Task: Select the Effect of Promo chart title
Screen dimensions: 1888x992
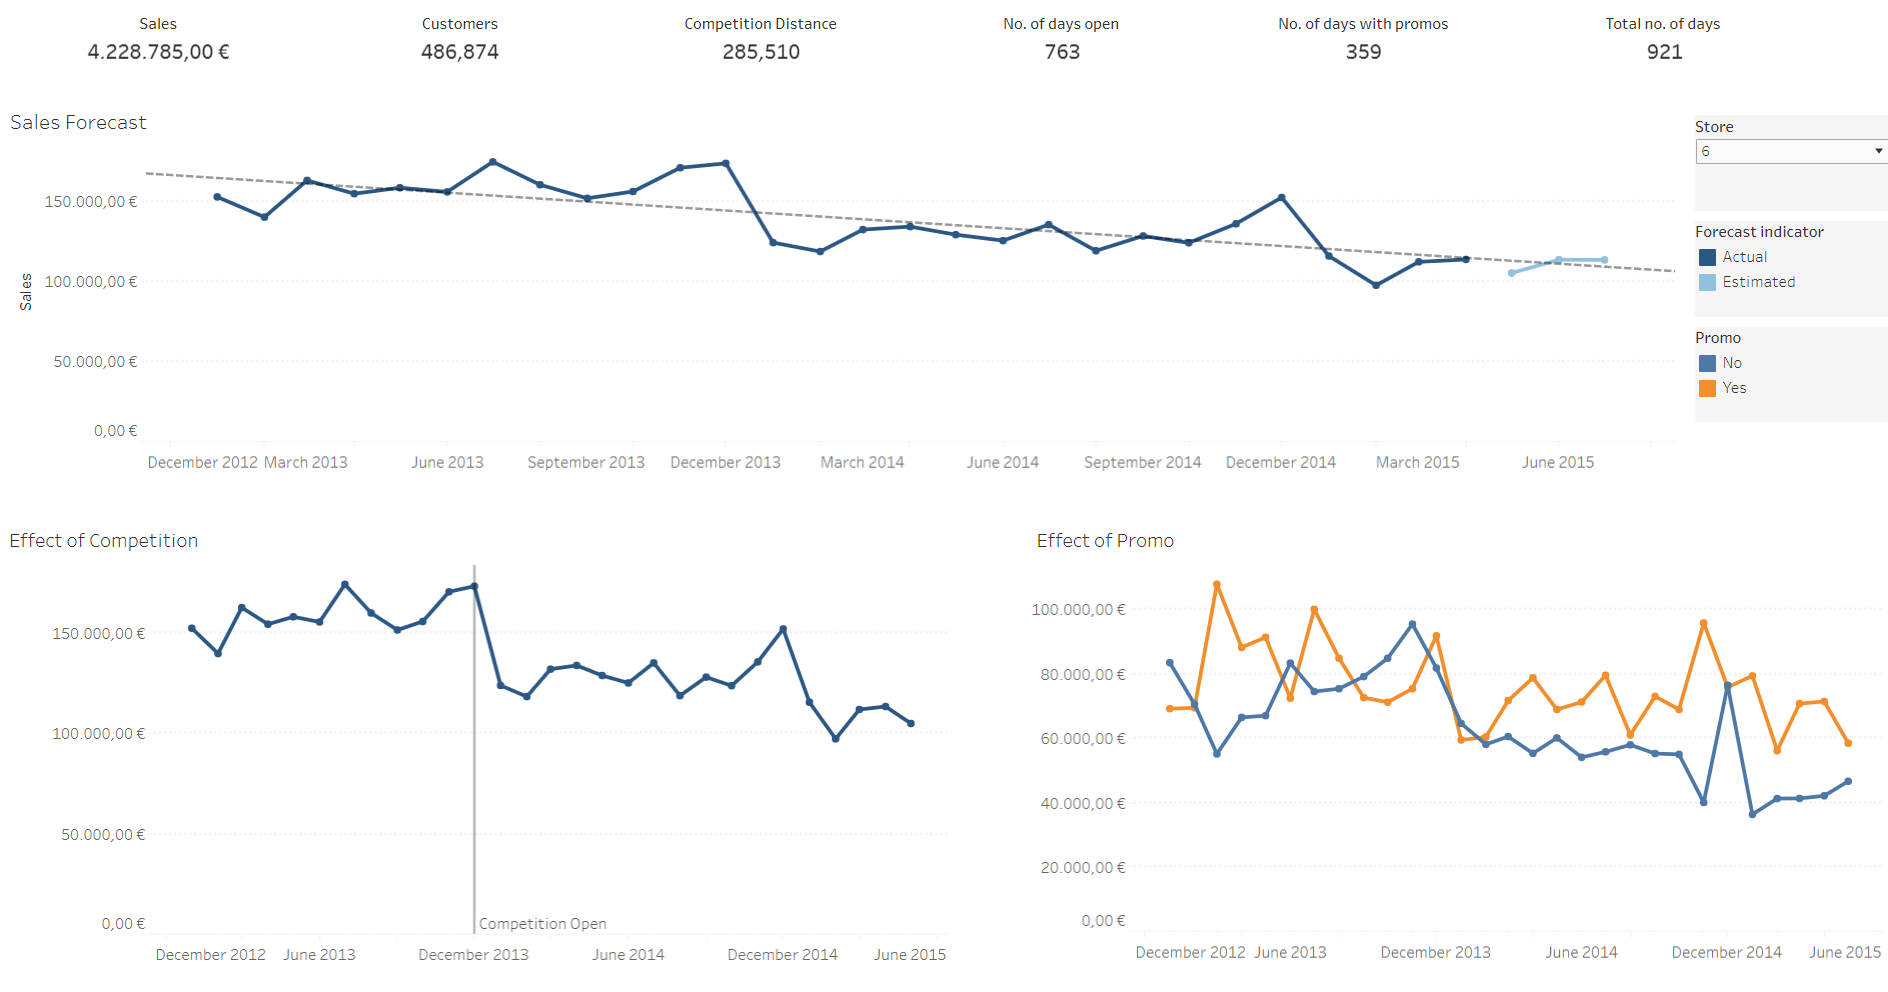Action: pos(1105,540)
